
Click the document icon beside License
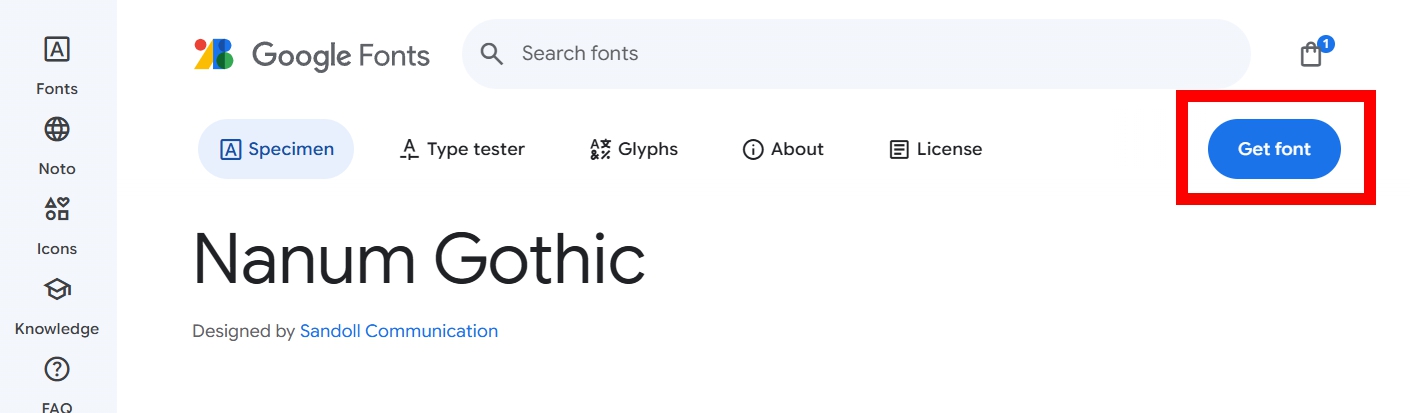pos(899,150)
